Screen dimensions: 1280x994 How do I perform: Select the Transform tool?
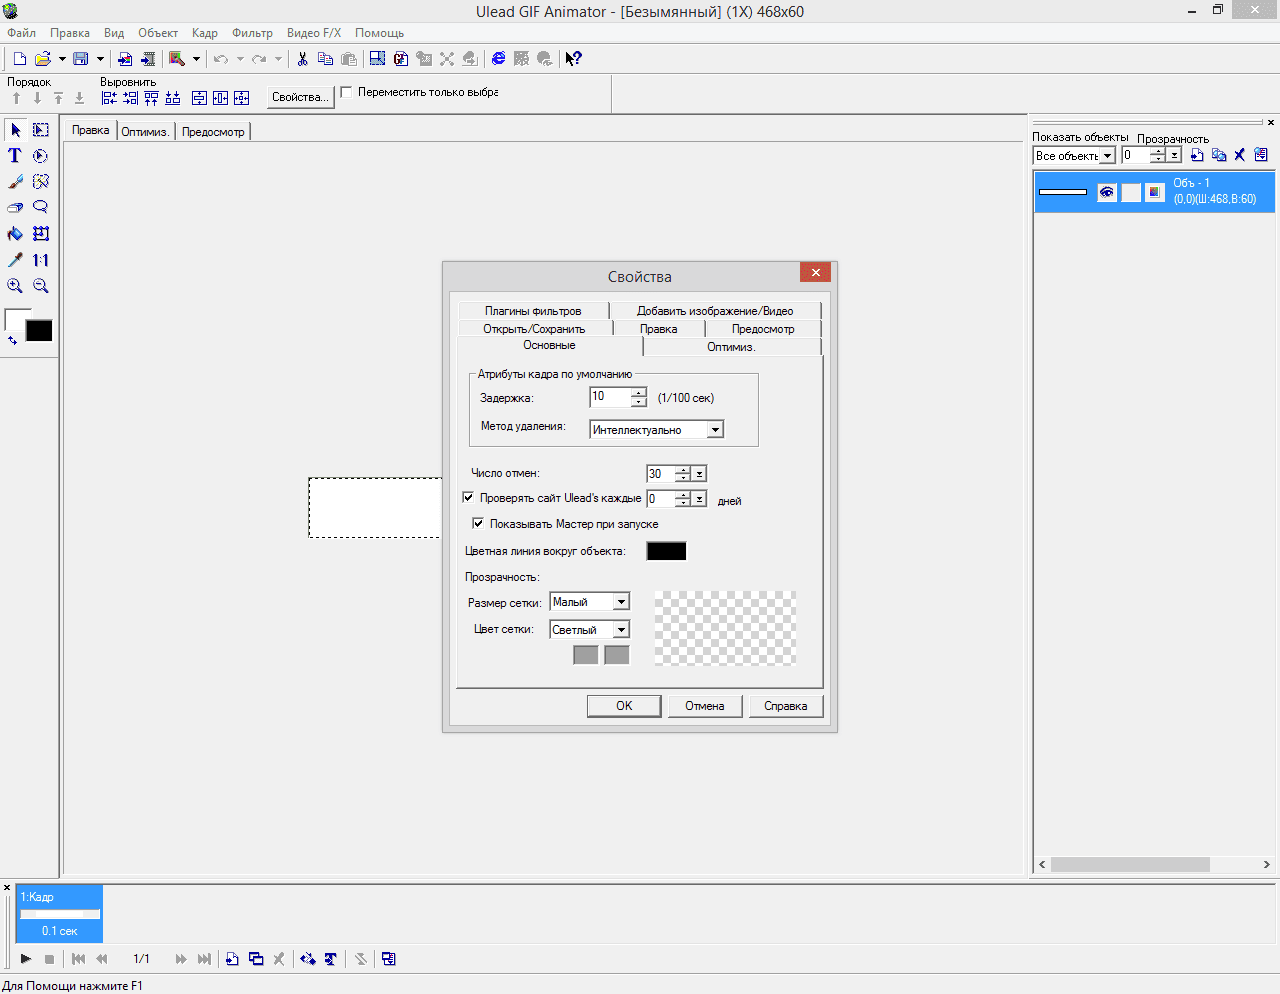tap(41, 234)
